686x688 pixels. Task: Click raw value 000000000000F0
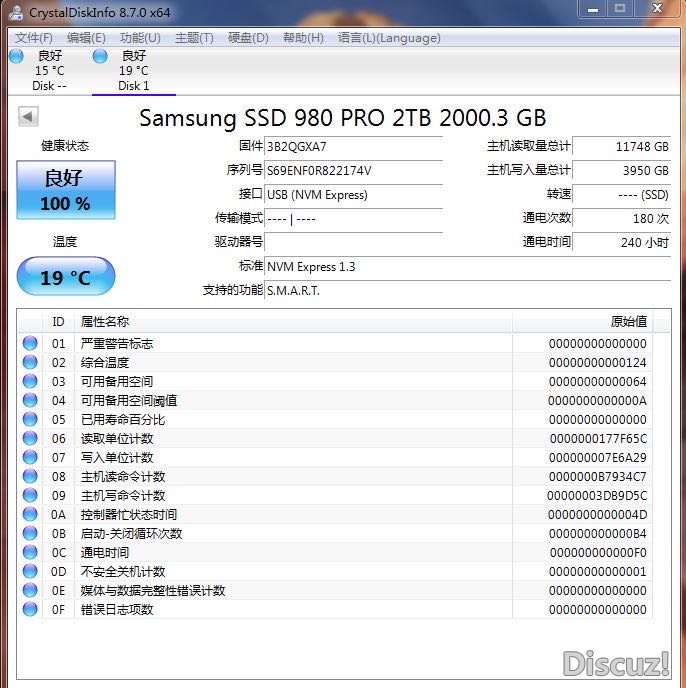(x=598, y=553)
